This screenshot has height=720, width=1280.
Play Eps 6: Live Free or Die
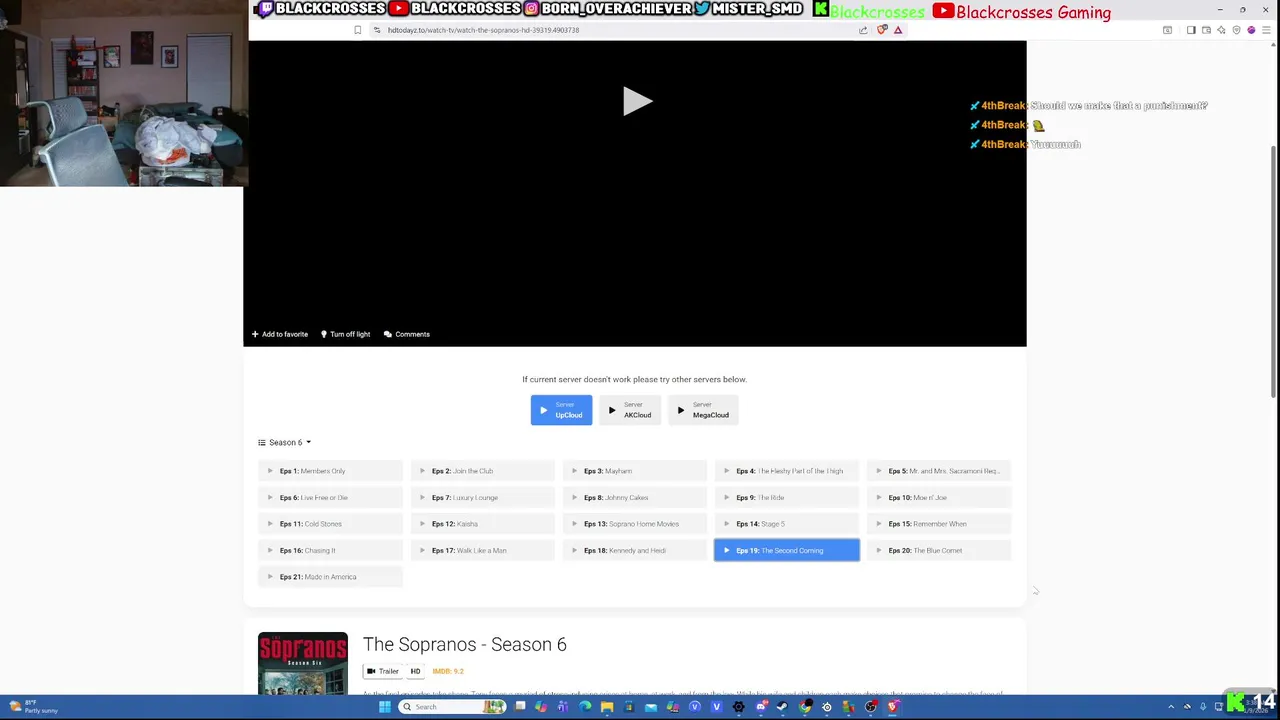[x=330, y=497]
